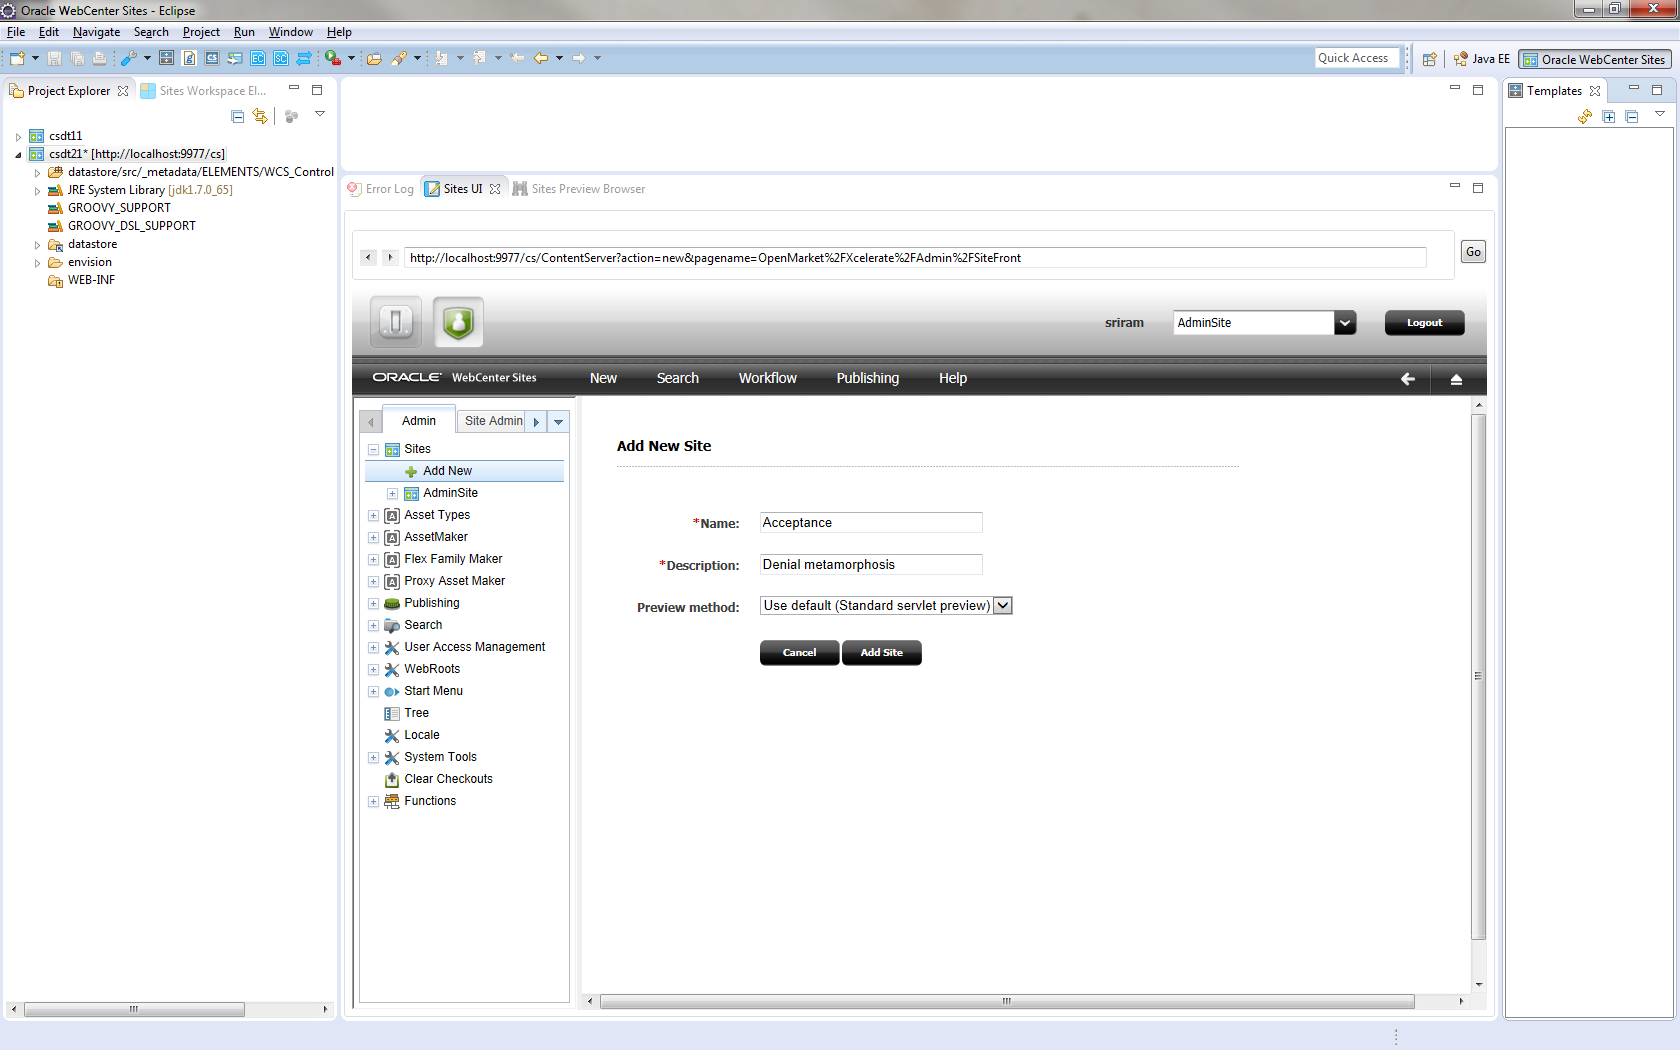Expand User Access Management node

[373, 648]
